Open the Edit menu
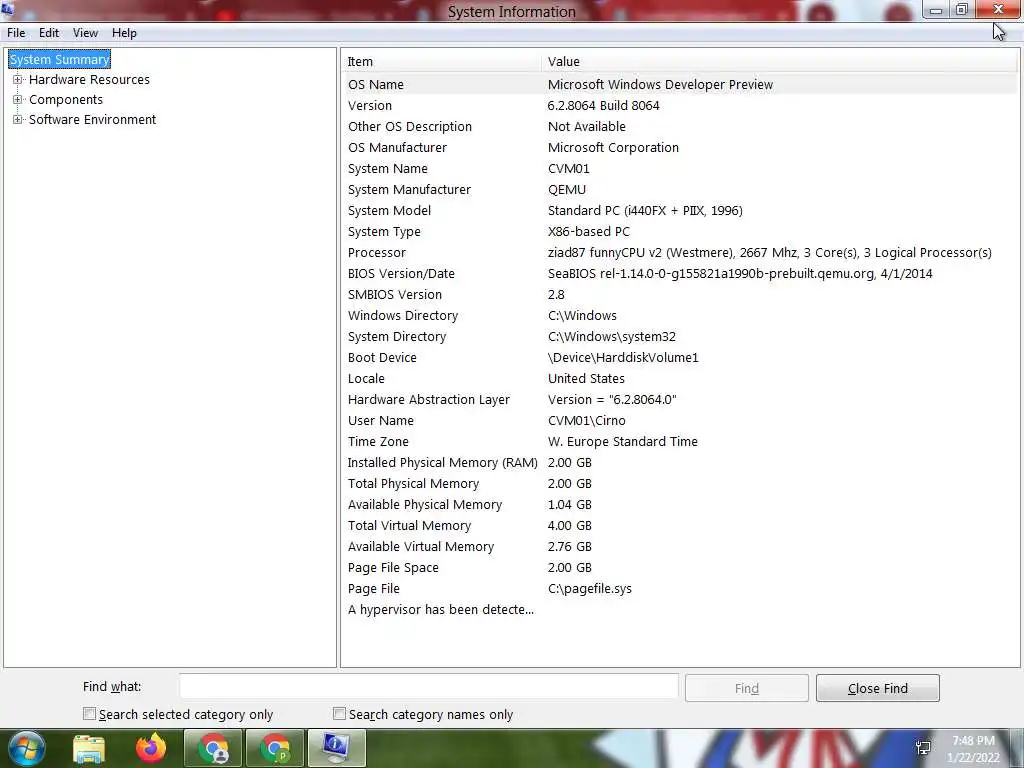Image resolution: width=1024 pixels, height=768 pixels. tap(49, 33)
